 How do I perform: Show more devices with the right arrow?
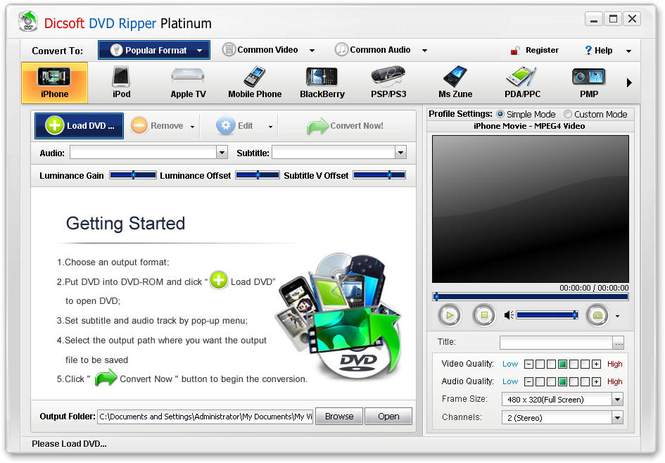(x=629, y=83)
